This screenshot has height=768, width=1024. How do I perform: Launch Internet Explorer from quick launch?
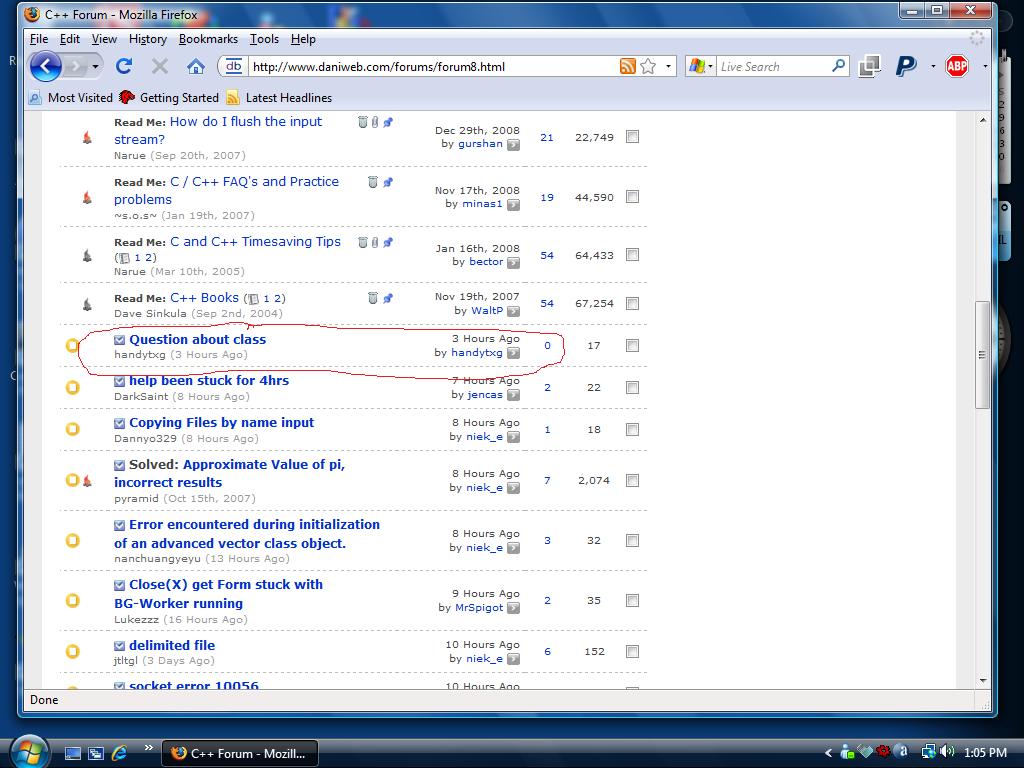[x=120, y=753]
